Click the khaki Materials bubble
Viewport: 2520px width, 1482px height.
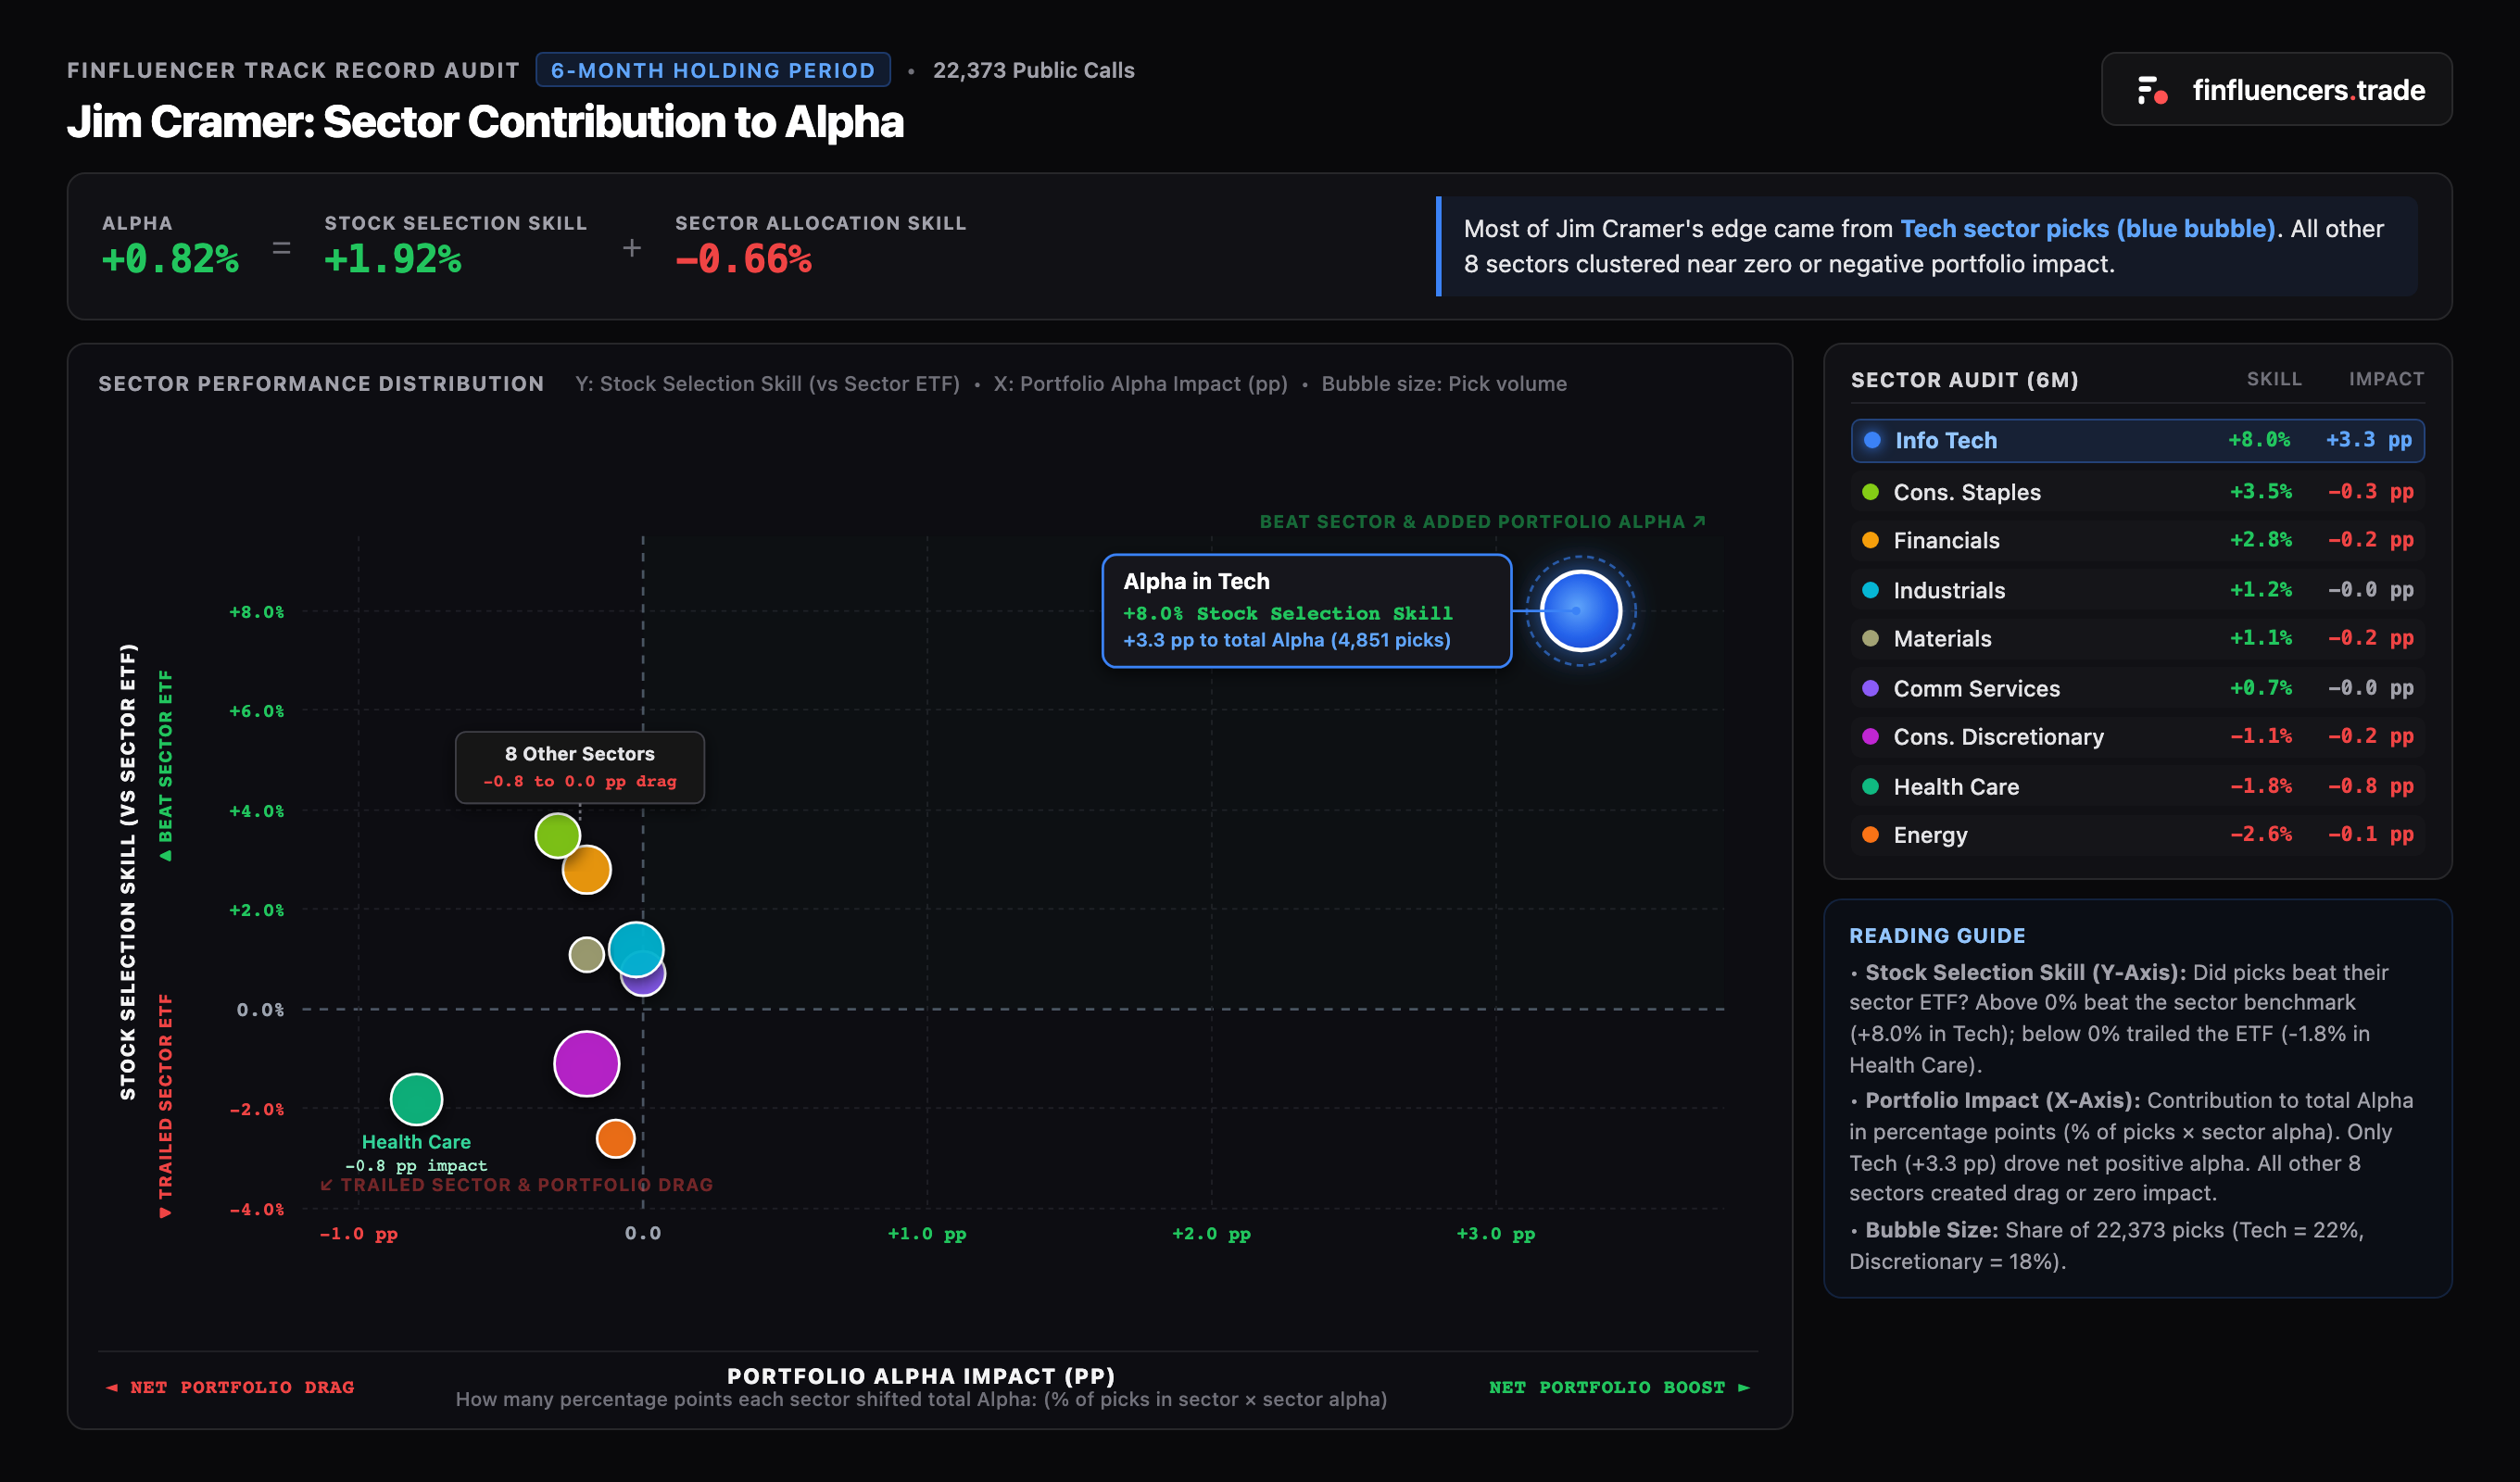[x=586, y=954]
